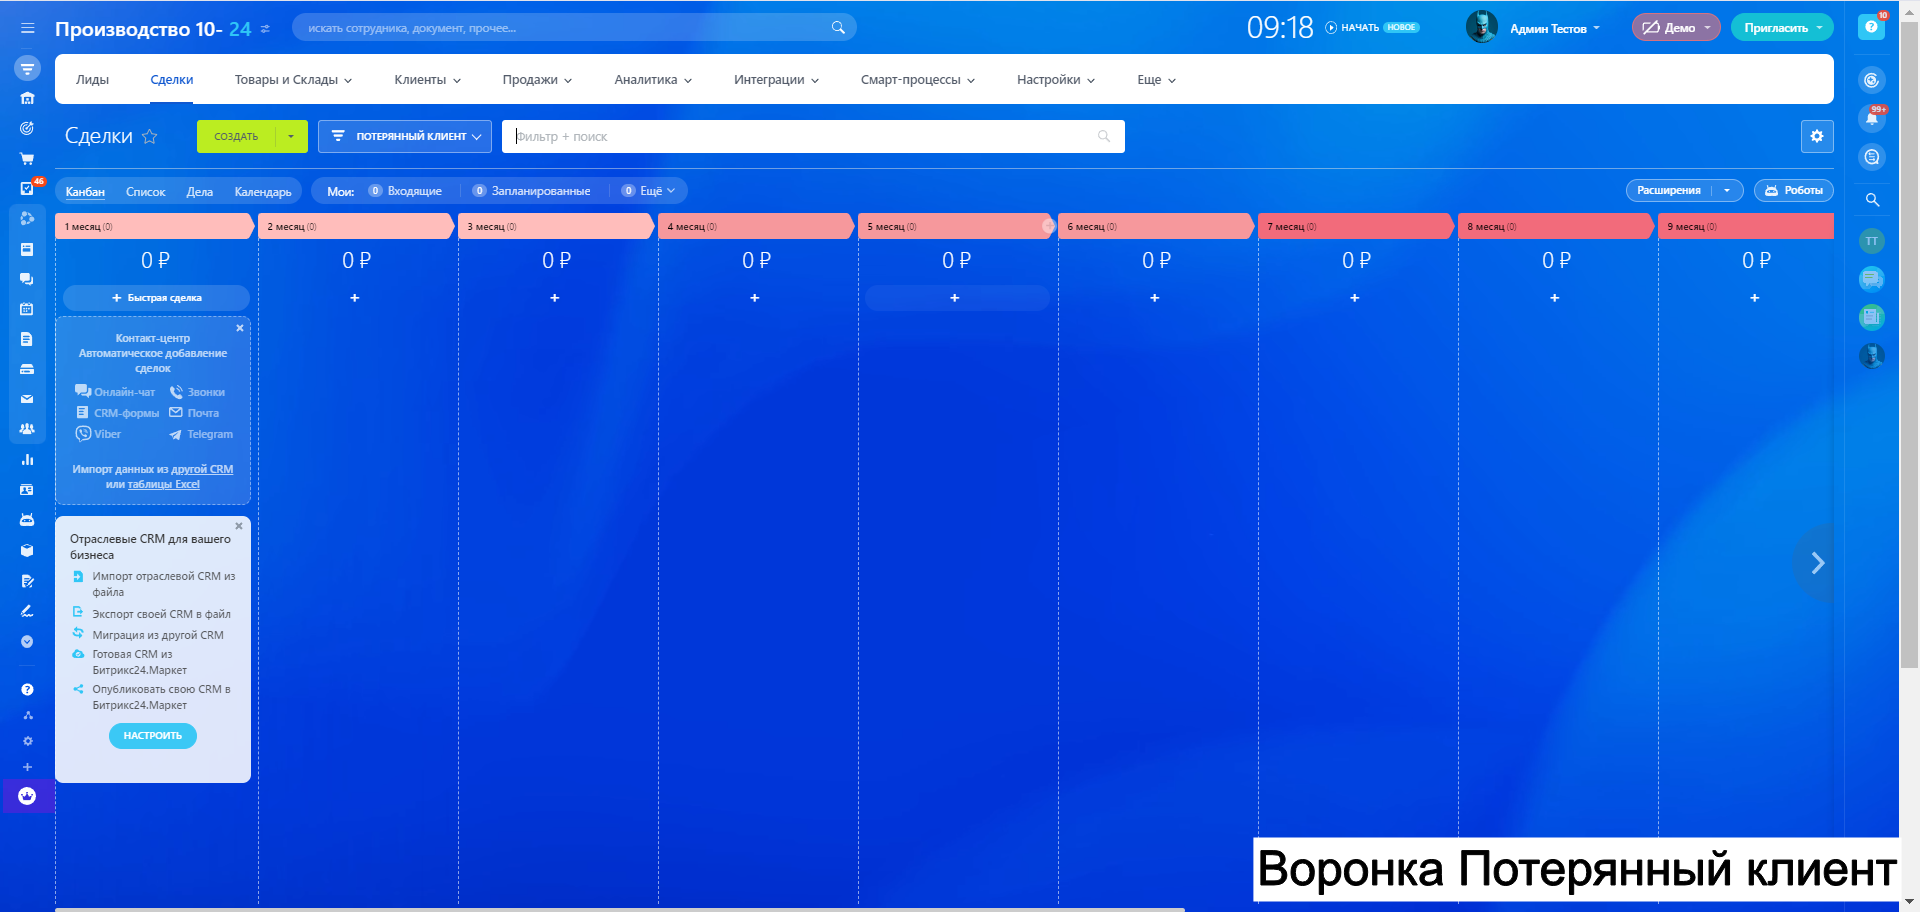The width and height of the screenshot is (1920, 912).
Task: Open the другой CRM import link
Action: 202,469
